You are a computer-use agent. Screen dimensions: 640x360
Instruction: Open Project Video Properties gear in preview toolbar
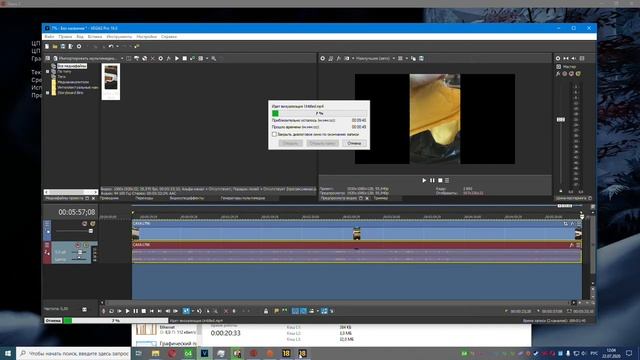point(322,58)
